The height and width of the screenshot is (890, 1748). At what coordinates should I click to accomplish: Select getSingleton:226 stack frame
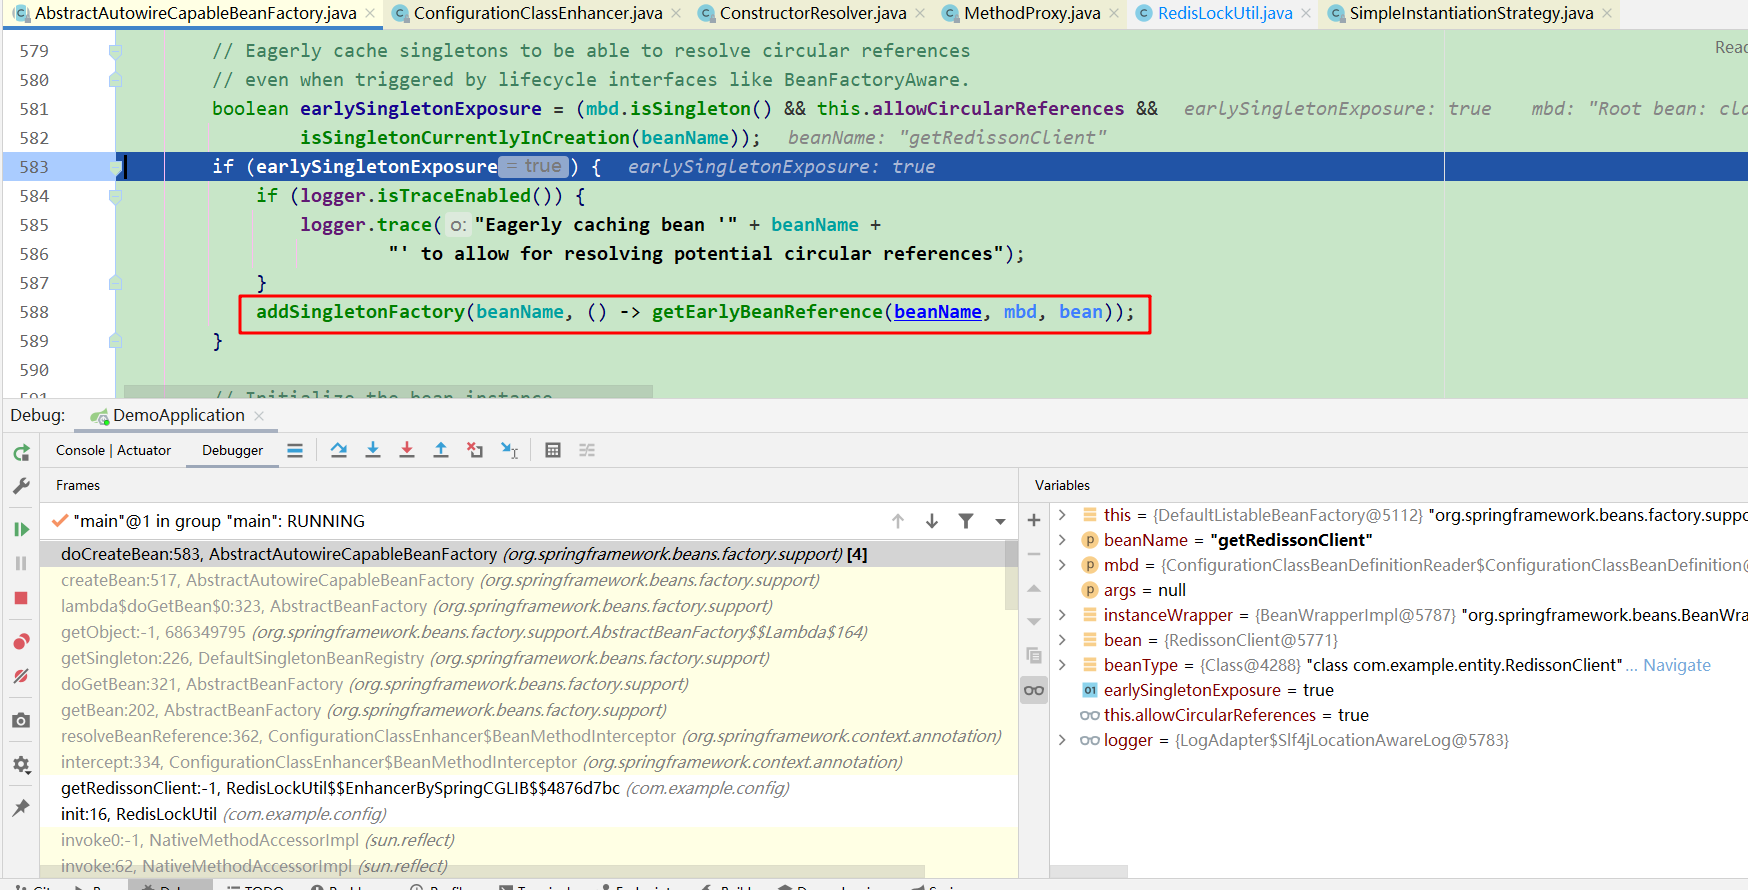point(528,658)
